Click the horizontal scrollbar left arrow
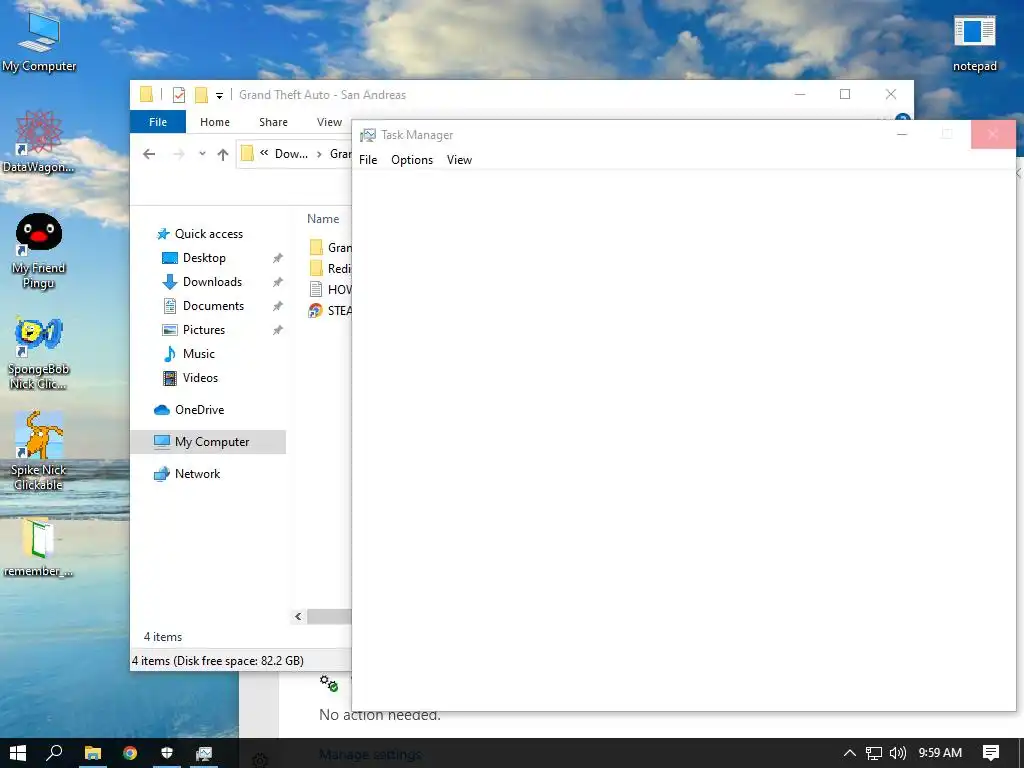The image size is (1024, 768). tap(298, 616)
